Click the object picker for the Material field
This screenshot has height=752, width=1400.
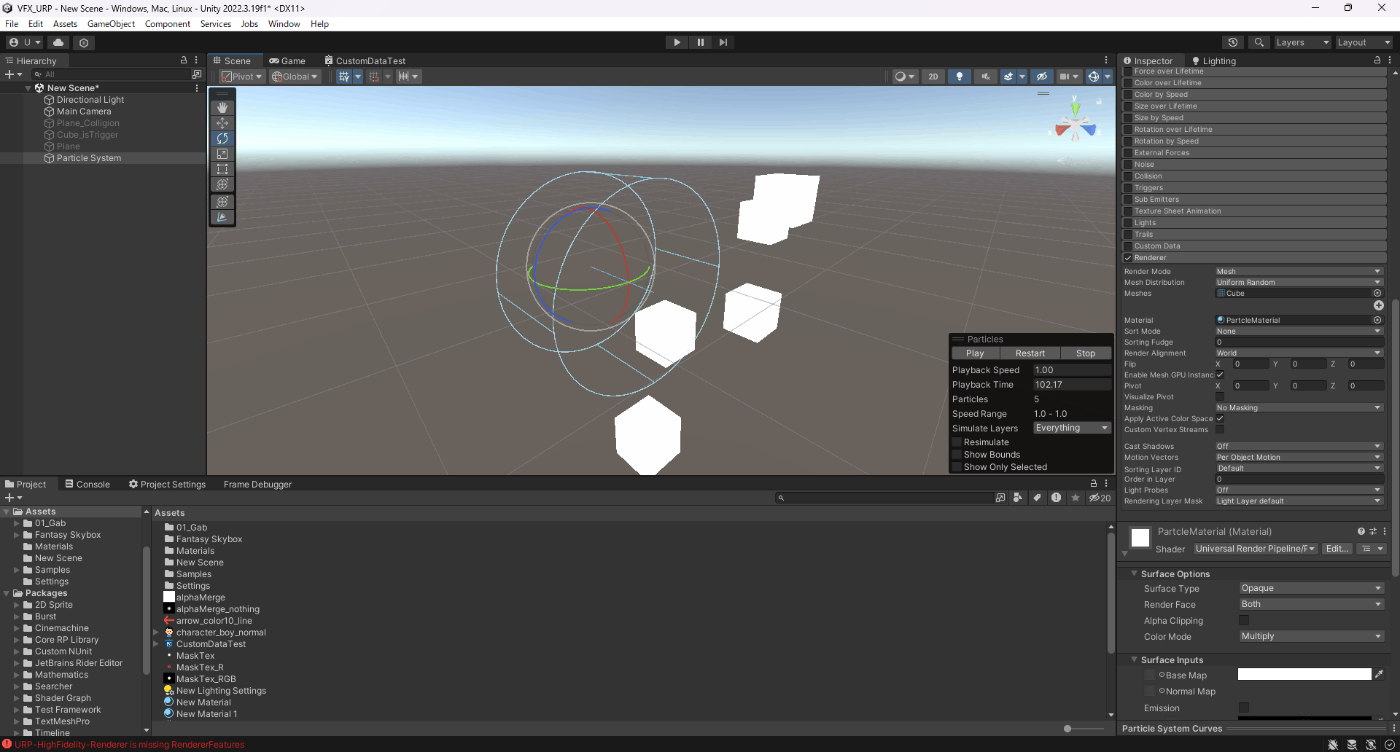[x=1377, y=320]
